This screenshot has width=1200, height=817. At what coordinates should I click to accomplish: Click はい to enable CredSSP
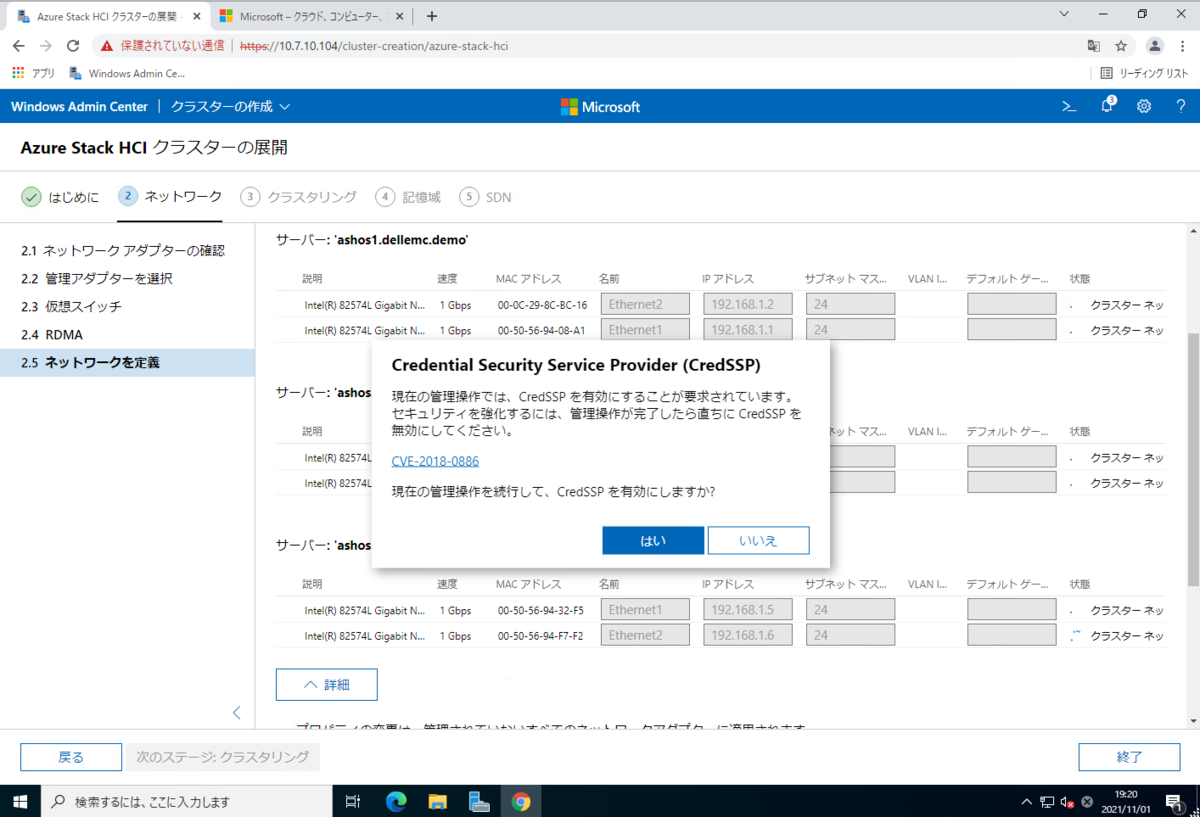tap(653, 540)
